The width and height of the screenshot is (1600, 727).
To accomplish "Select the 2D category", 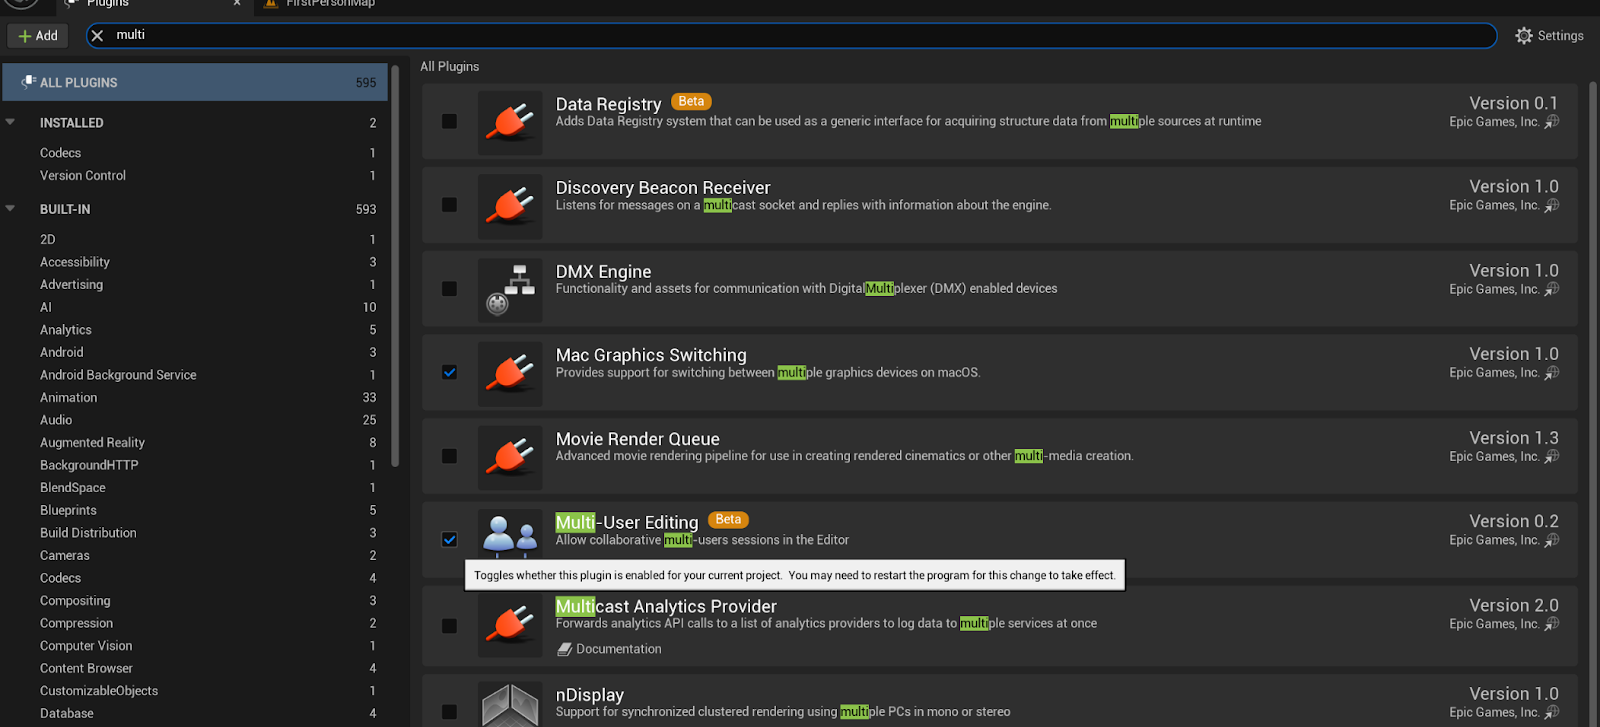I will (195, 239).
